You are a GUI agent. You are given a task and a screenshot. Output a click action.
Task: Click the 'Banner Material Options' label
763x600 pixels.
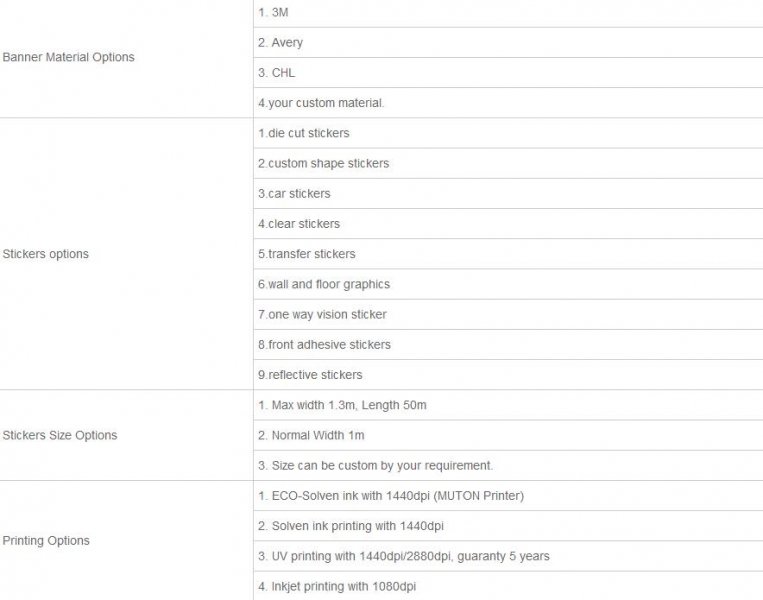click(69, 57)
